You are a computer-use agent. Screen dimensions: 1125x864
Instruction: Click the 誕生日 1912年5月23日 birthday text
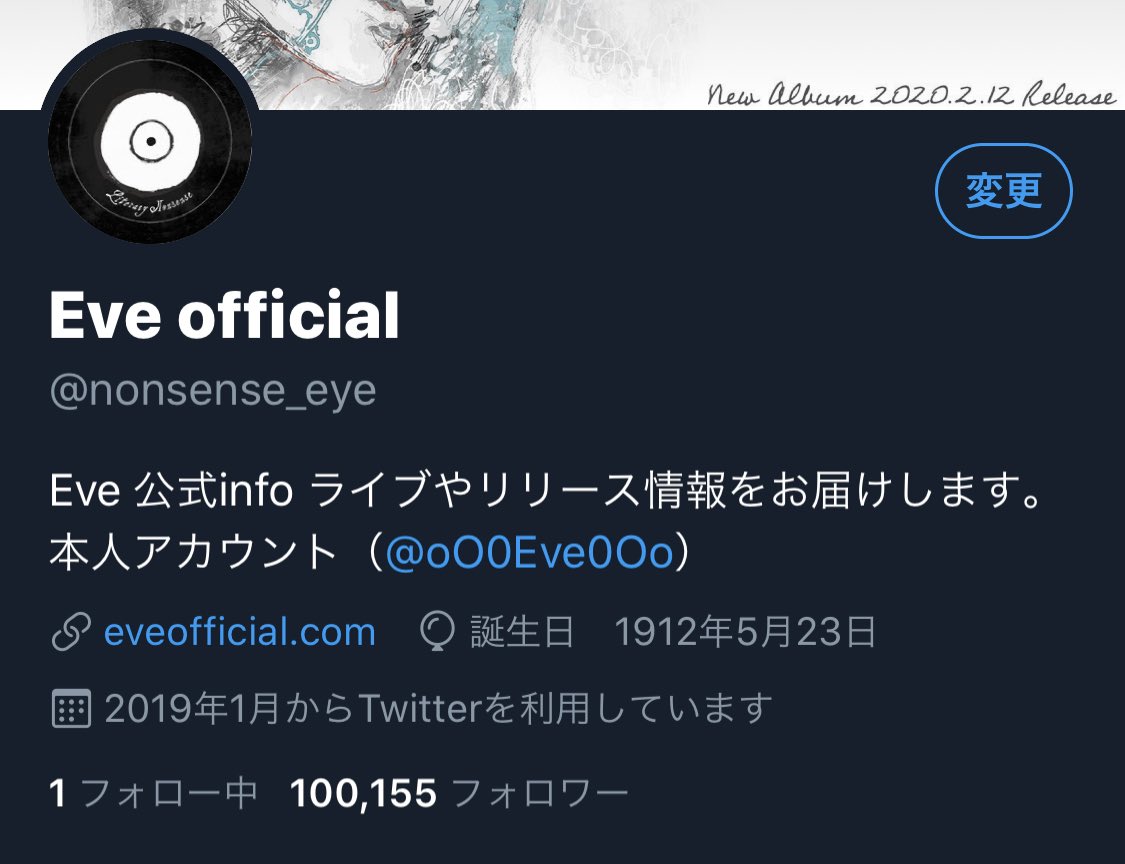(673, 632)
